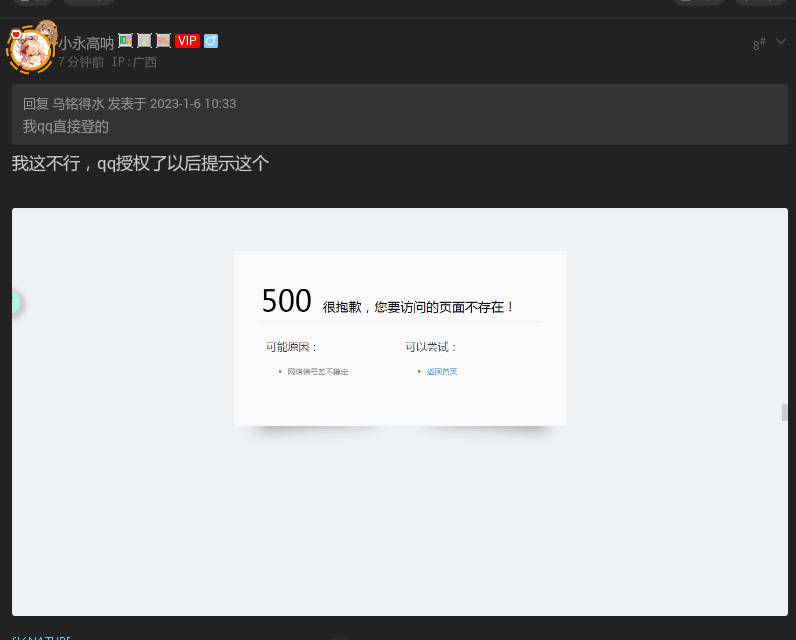Click the IP:广西 location label
Screen dimensions: 796x640
pos(134,62)
